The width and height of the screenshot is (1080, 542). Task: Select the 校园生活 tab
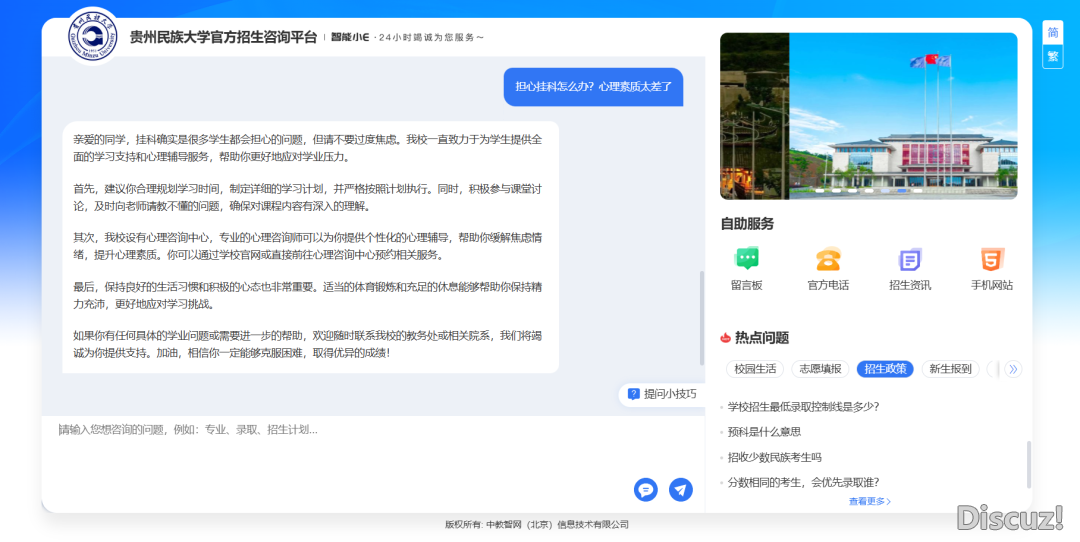pos(755,369)
